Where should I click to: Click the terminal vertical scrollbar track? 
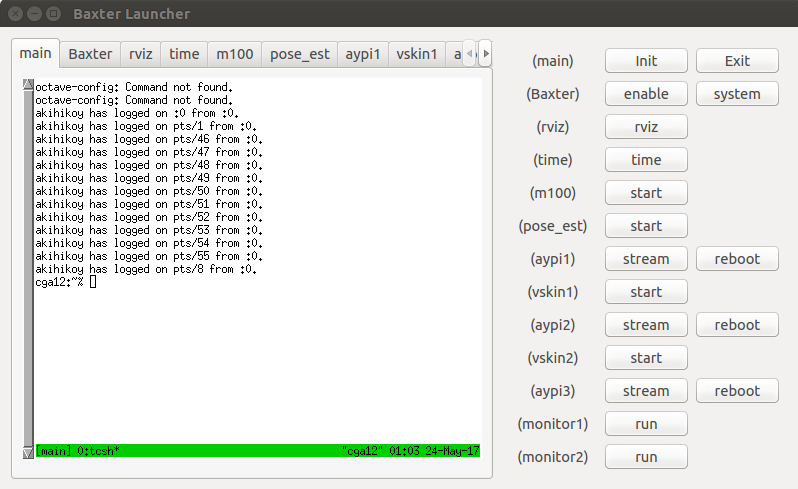pos(28,268)
